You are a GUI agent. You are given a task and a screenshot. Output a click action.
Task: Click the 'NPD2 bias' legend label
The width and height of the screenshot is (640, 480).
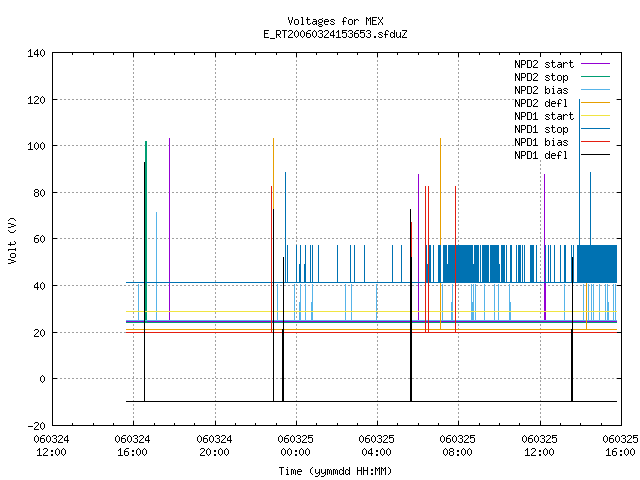[541, 90]
